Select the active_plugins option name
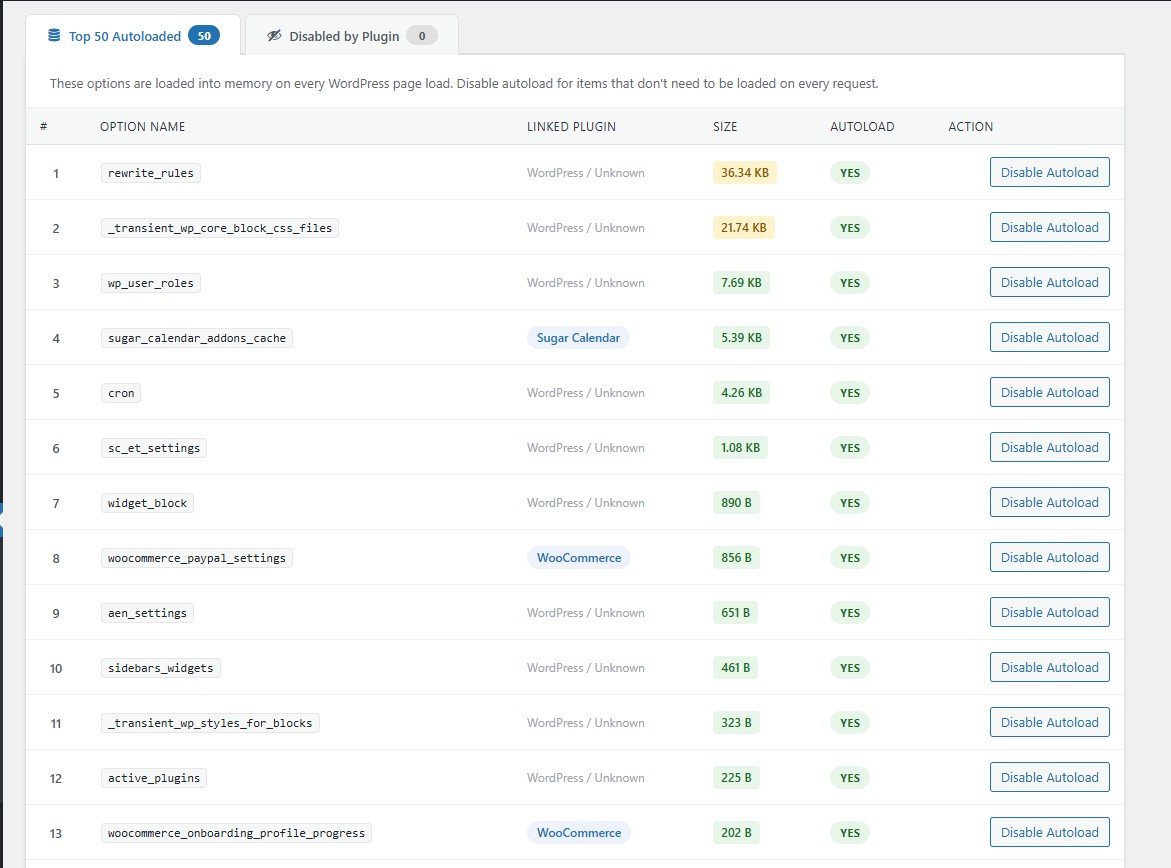 coord(154,778)
